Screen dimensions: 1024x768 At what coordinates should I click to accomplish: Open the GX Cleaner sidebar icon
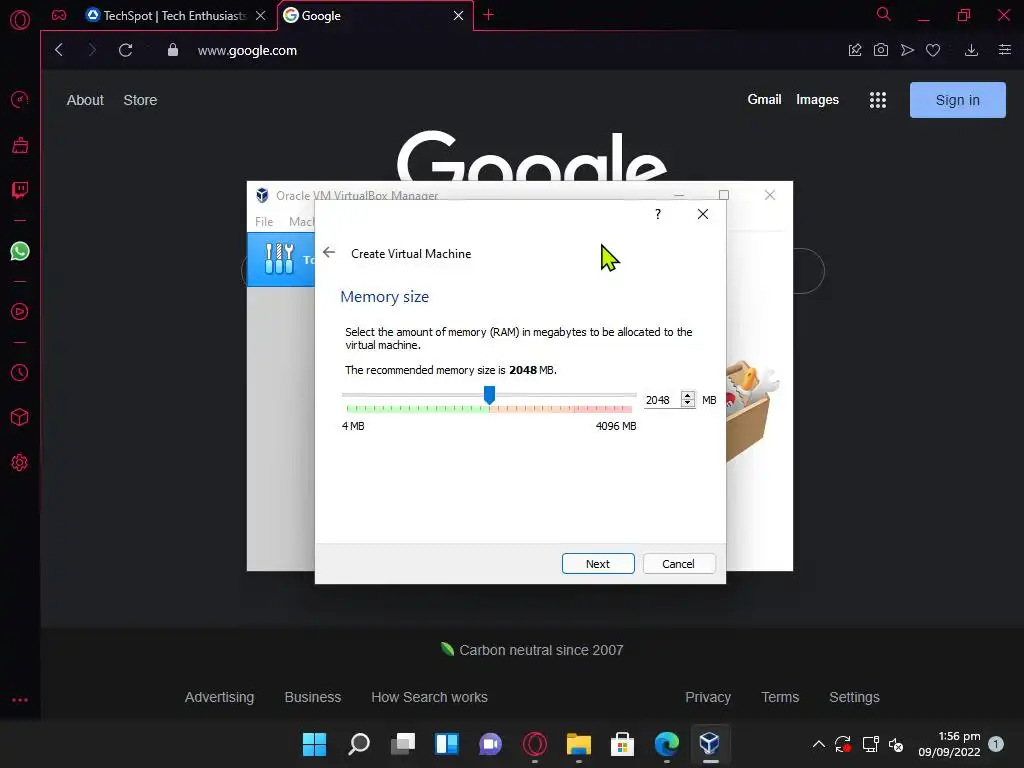[20, 145]
